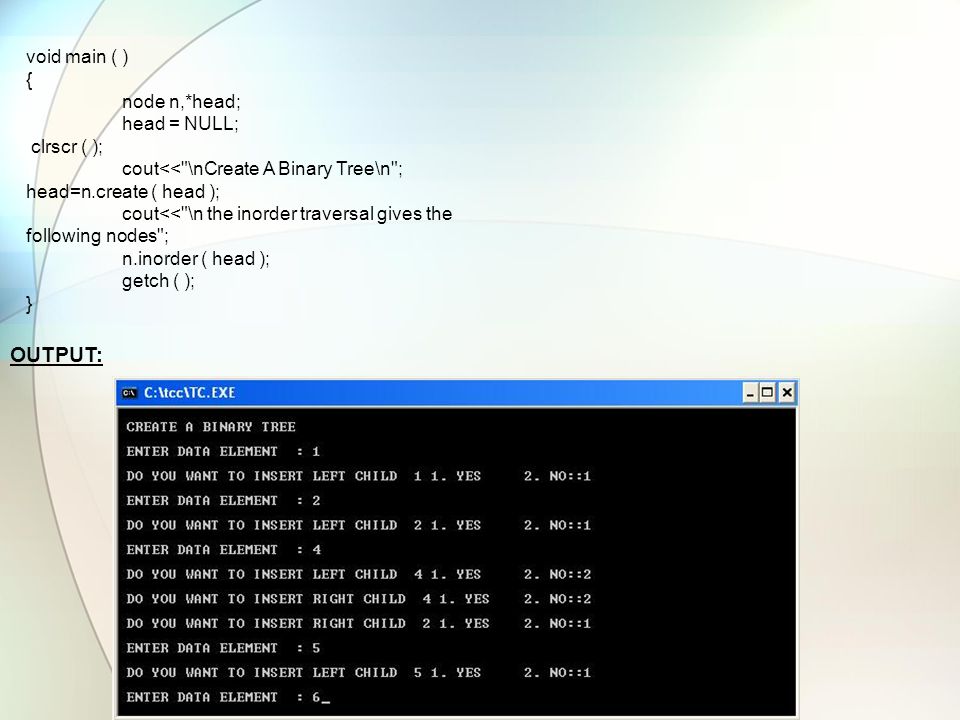Click 'ENTER DATA ELEMENT : 4' console line
This screenshot has height=720, width=960.
[x=223, y=550]
